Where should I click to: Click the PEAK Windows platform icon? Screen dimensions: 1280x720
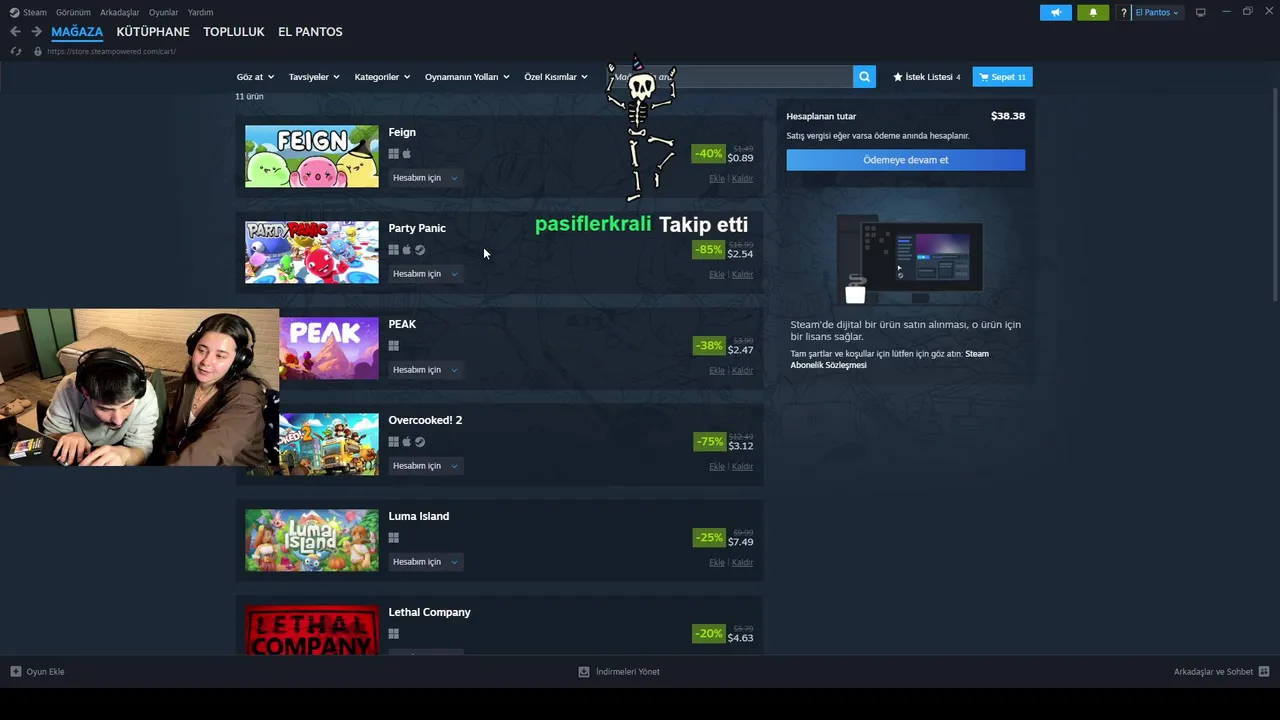(394, 346)
